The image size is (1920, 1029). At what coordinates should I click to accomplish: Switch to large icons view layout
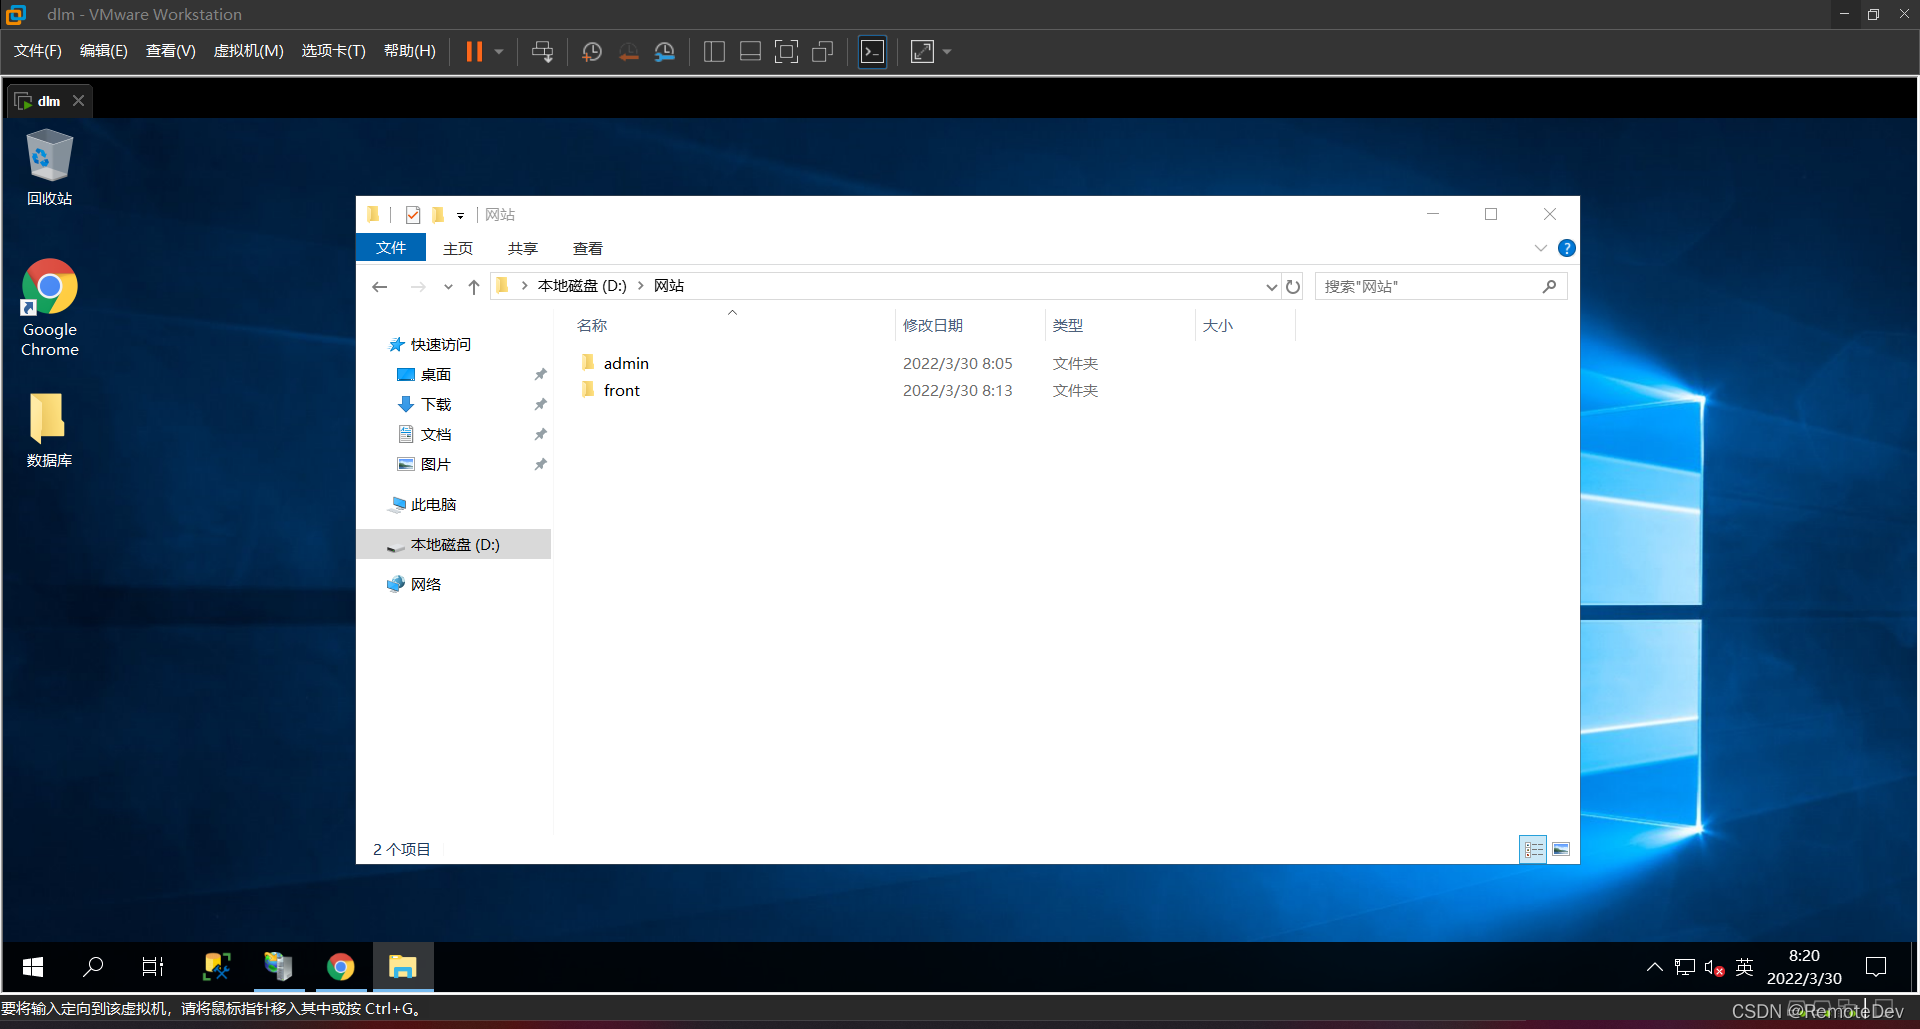pos(1561,849)
